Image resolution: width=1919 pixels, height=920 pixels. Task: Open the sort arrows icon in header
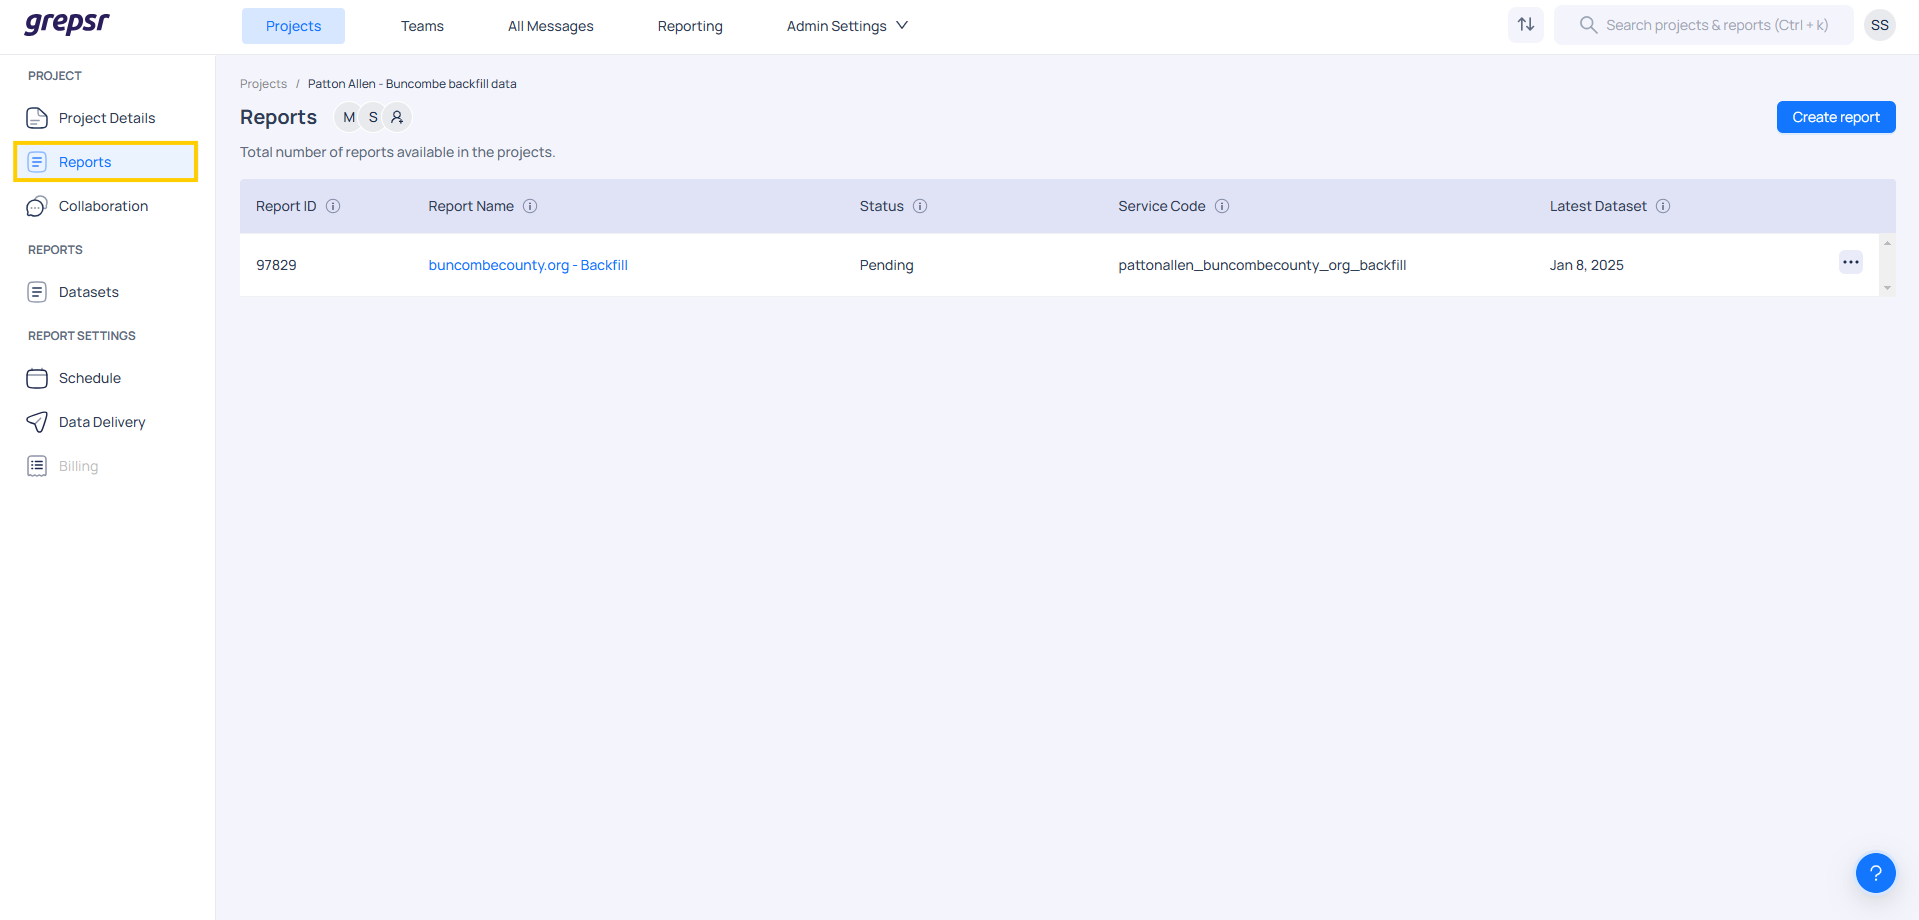[x=1525, y=25]
